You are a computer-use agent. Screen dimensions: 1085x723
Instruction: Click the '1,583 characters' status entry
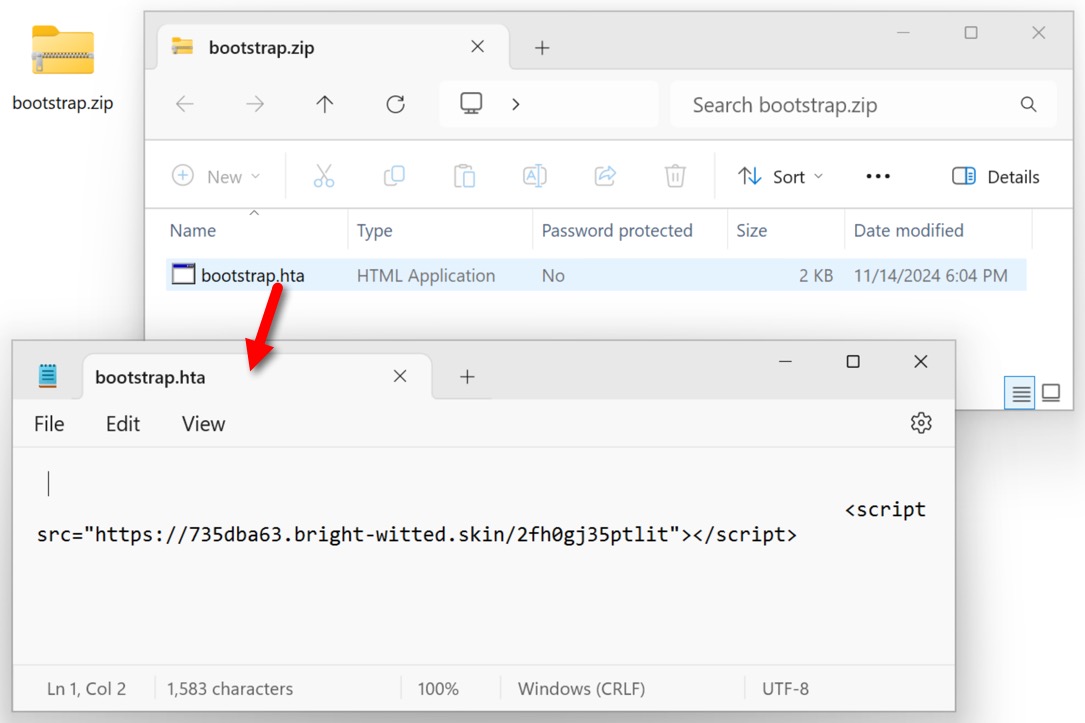click(x=230, y=688)
